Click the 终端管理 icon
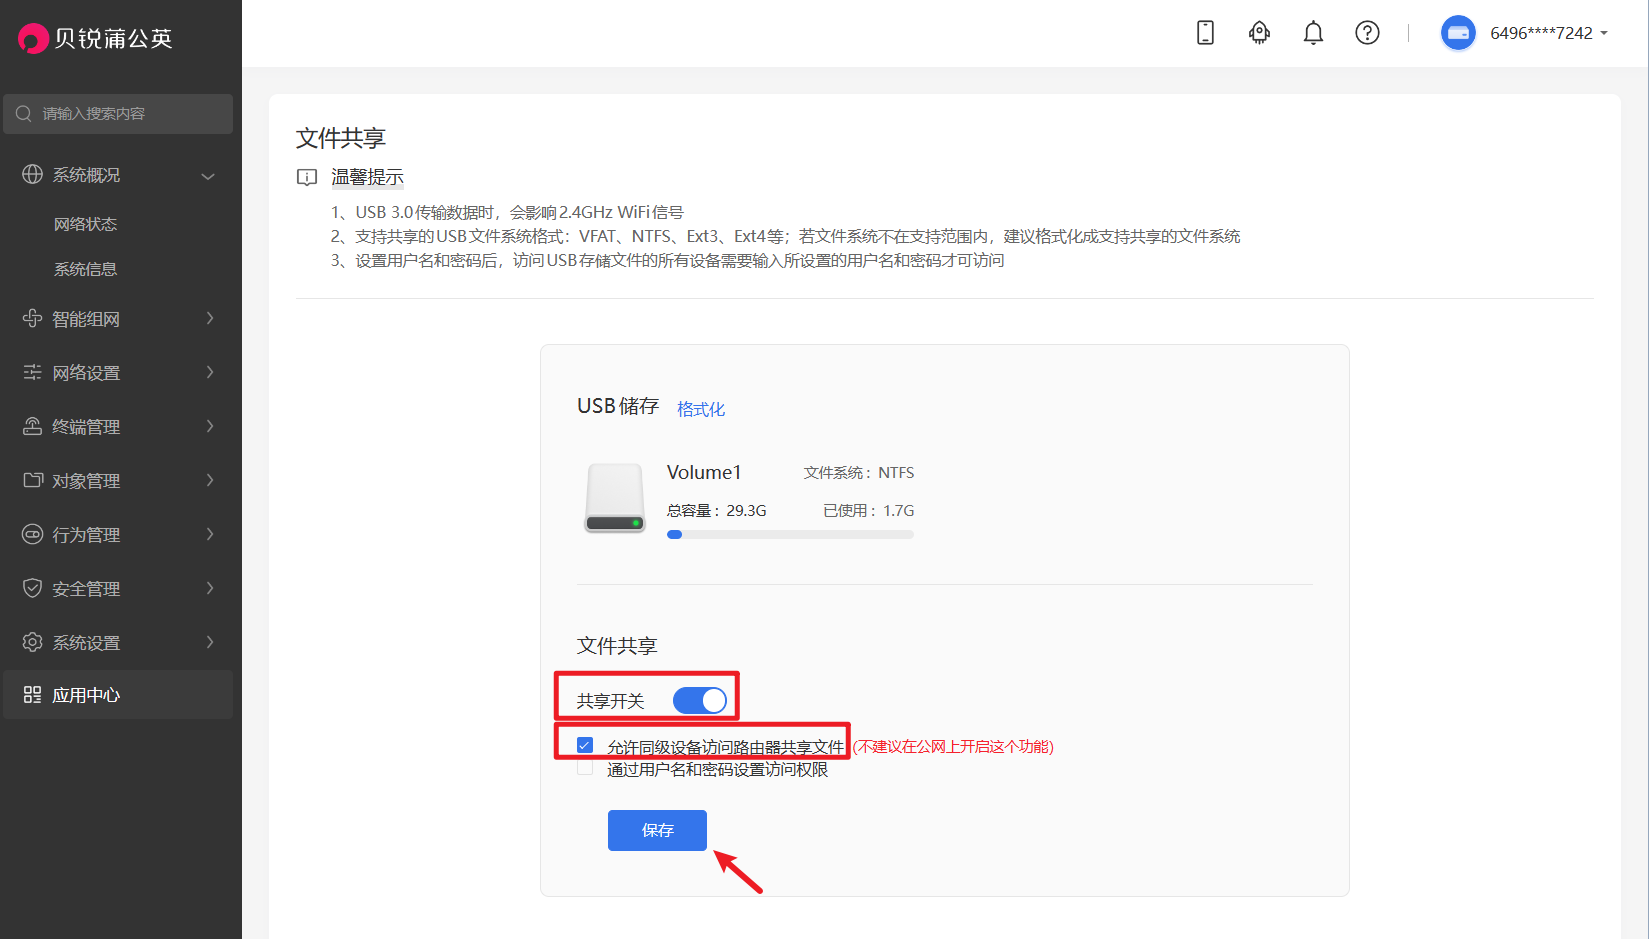Viewport: 1649px width, 939px height. (x=32, y=426)
